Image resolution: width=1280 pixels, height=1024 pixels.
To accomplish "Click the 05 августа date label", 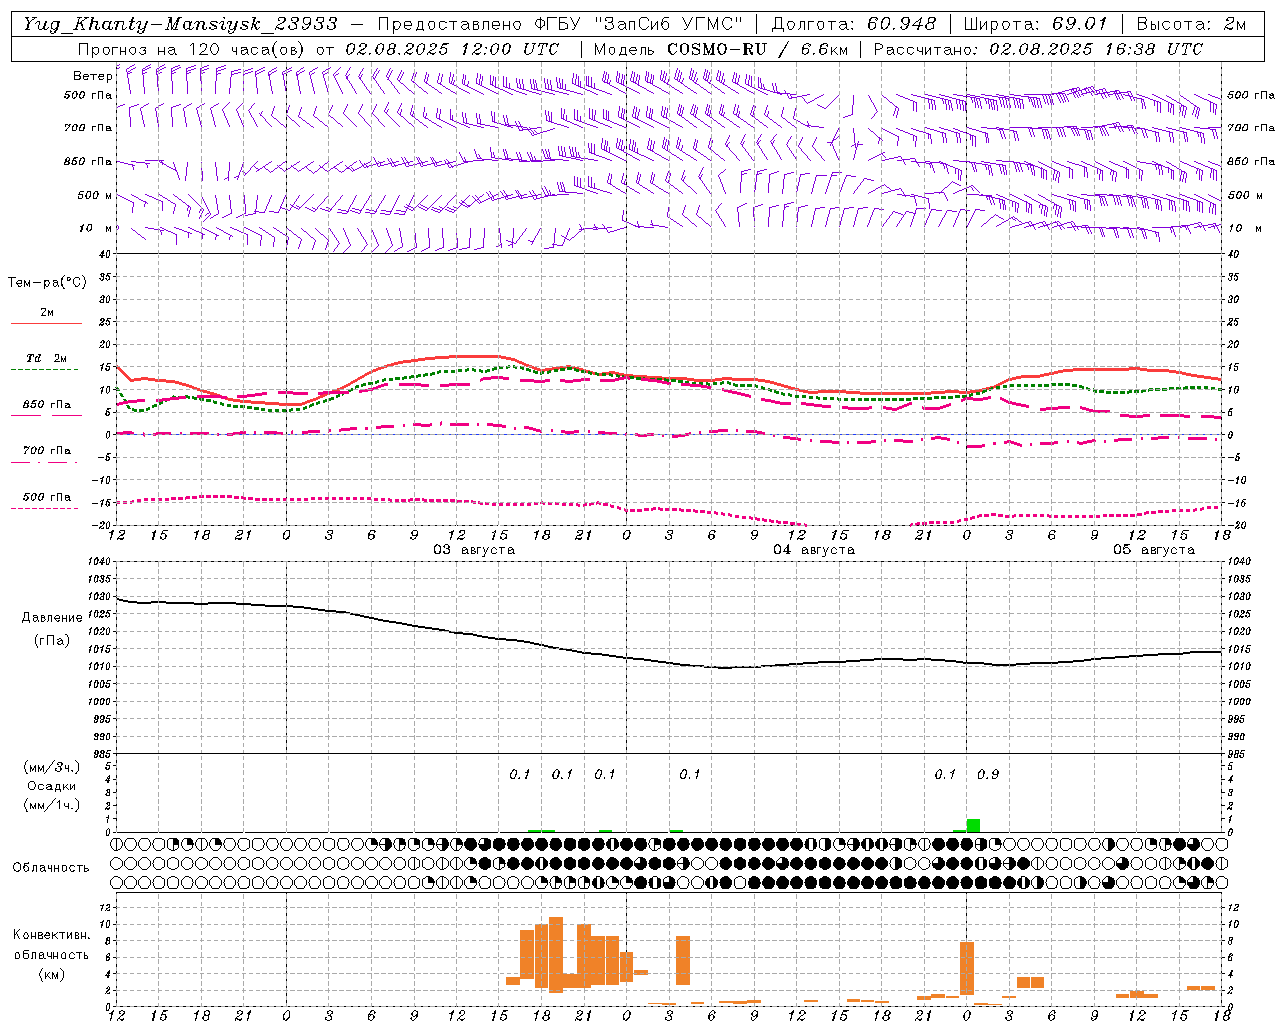I will pos(1154,550).
